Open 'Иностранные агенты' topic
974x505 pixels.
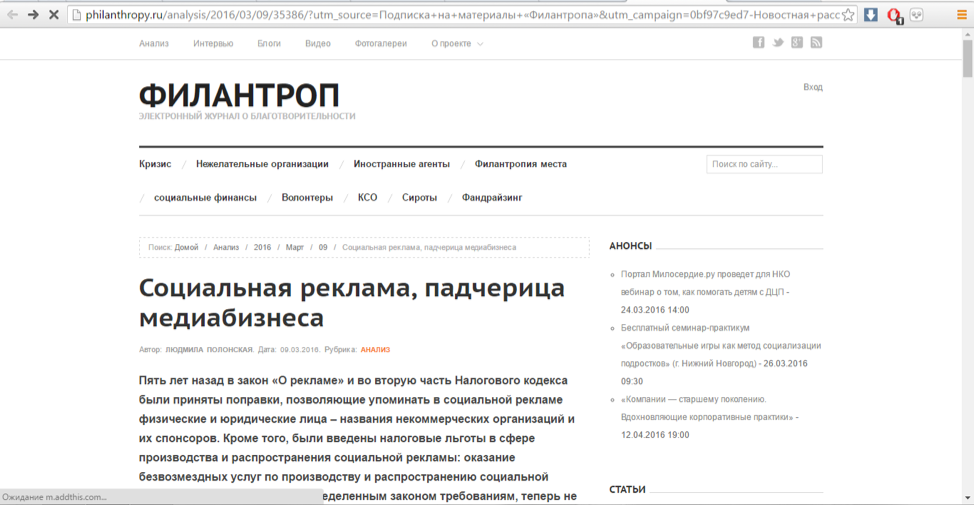pos(401,164)
